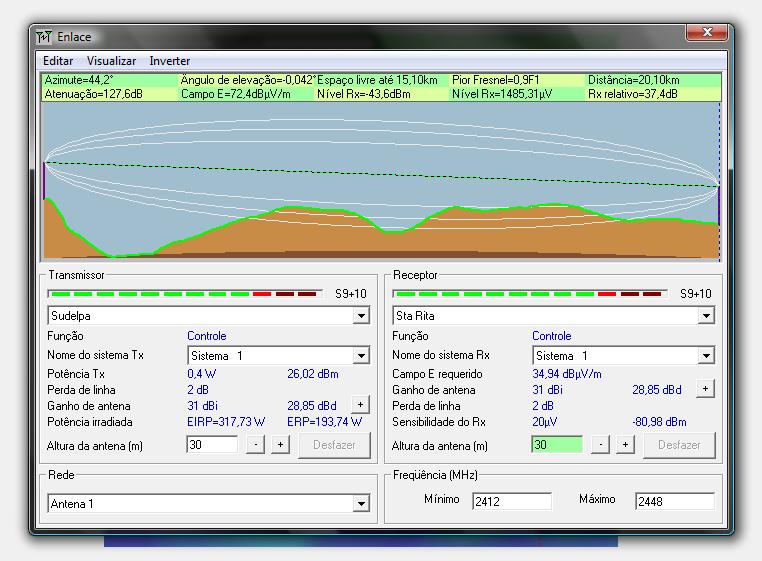Click the Pior Fresnel=0,9F1 value

click(496, 80)
